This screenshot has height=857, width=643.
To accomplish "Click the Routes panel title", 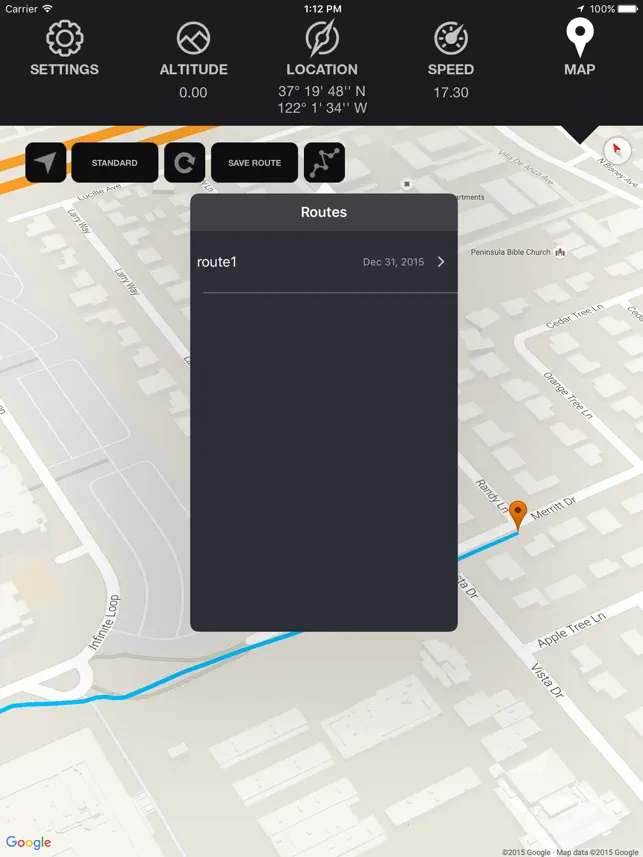I will pyautogui.click(x=324, y=212).
